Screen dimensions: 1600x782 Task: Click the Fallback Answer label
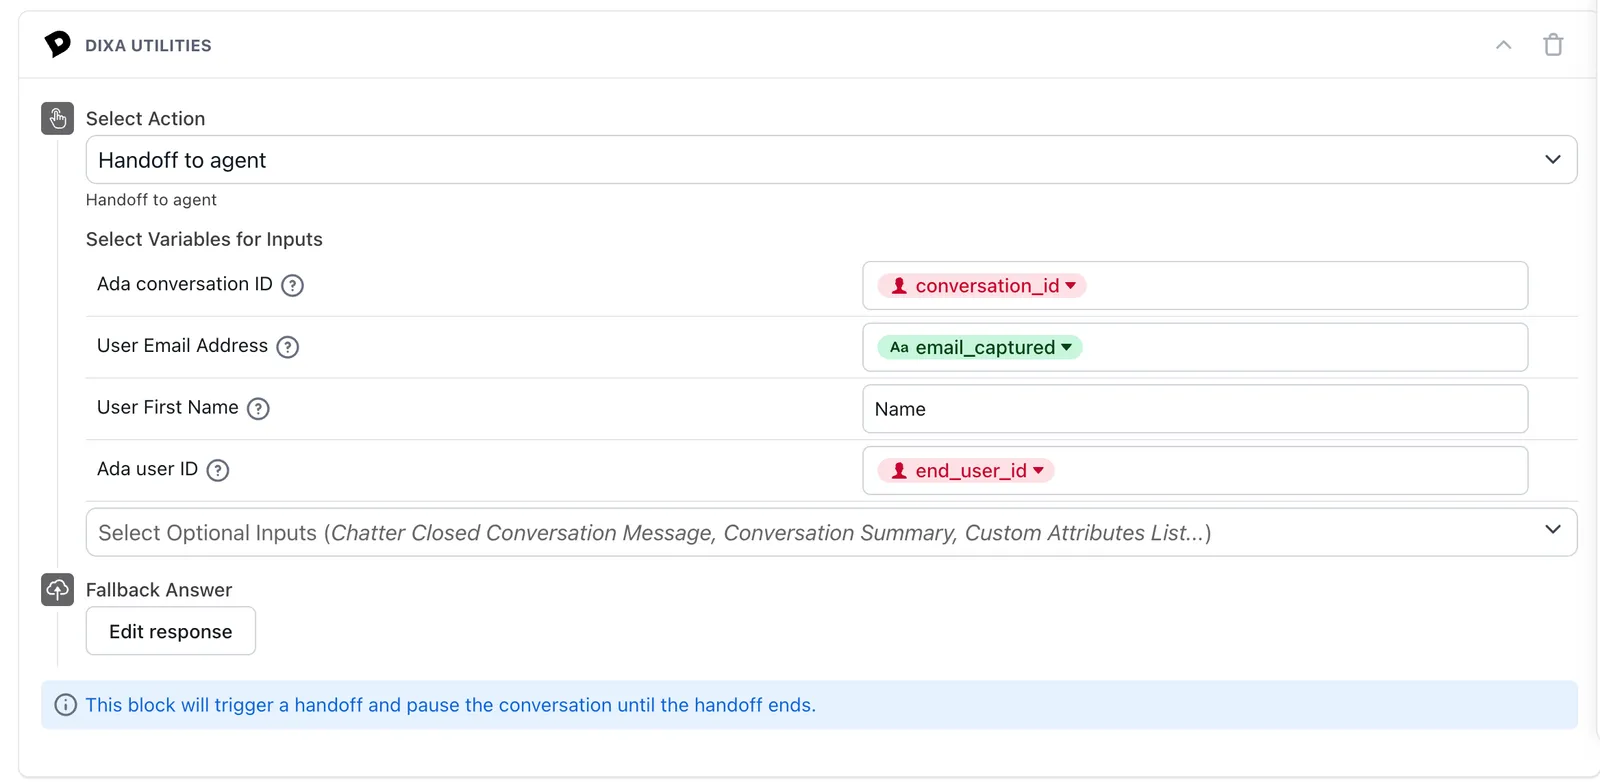(159, 590)
